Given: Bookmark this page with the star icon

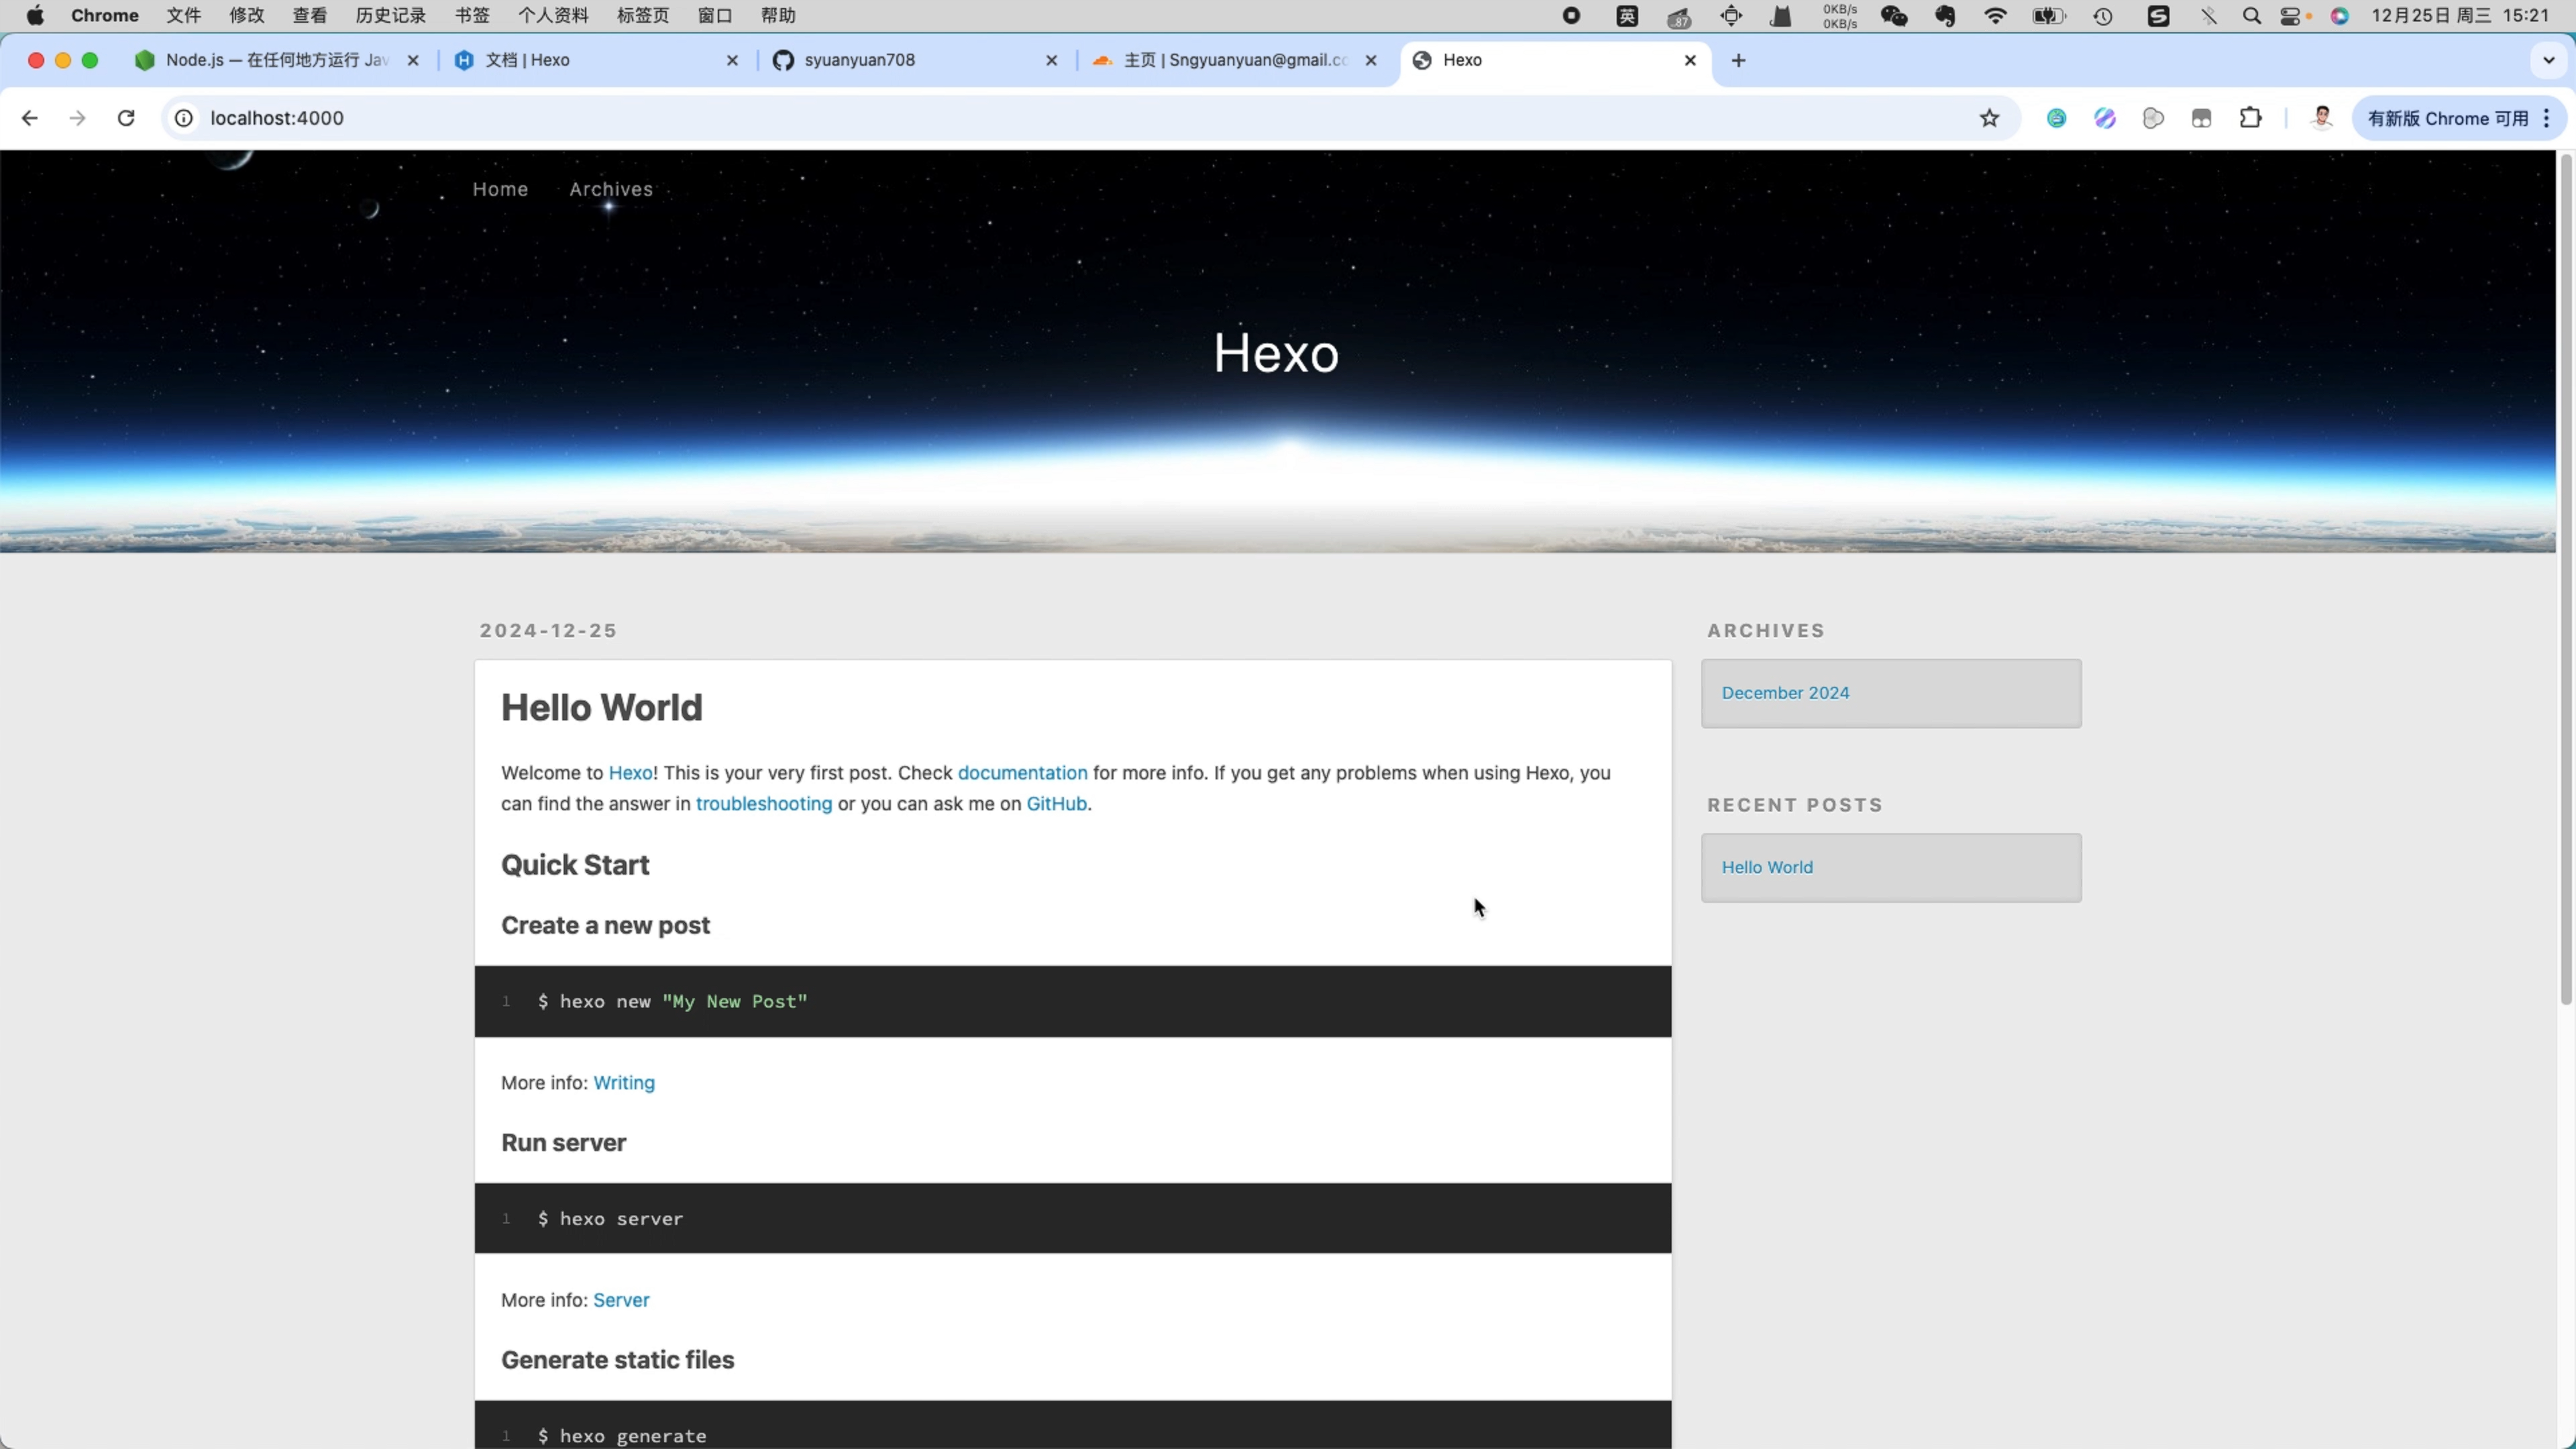Looking at the screenshot, I should coord(1990,118).
